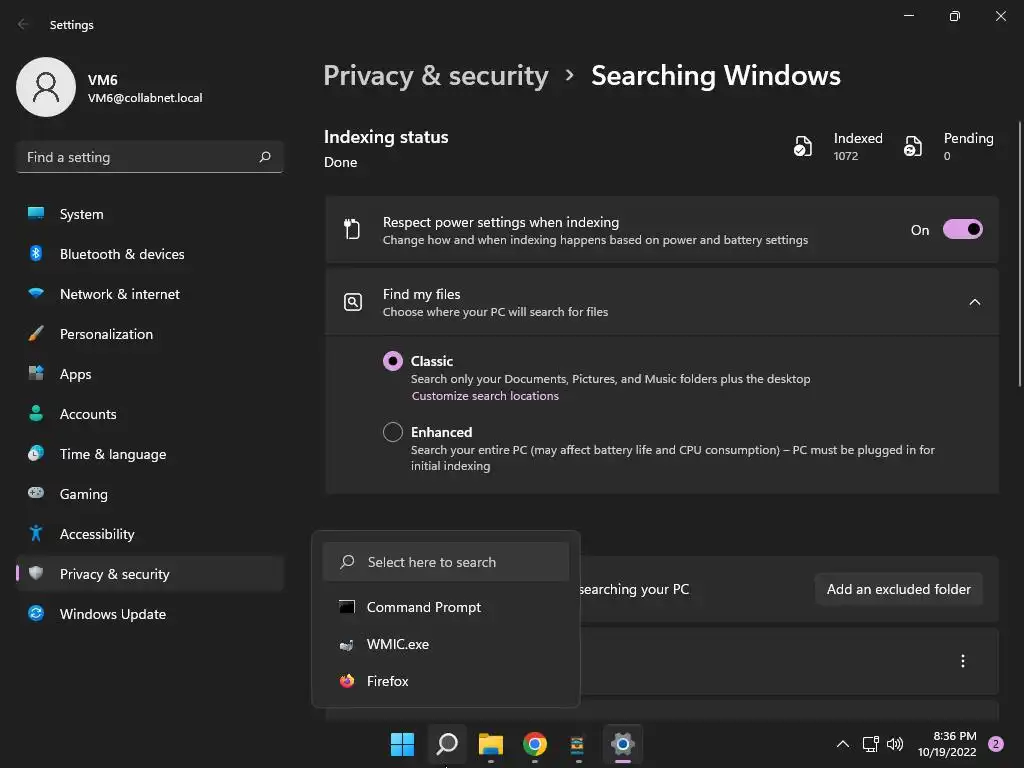Click Customize search locations link

pyautogui.click(x=485, y=396)
